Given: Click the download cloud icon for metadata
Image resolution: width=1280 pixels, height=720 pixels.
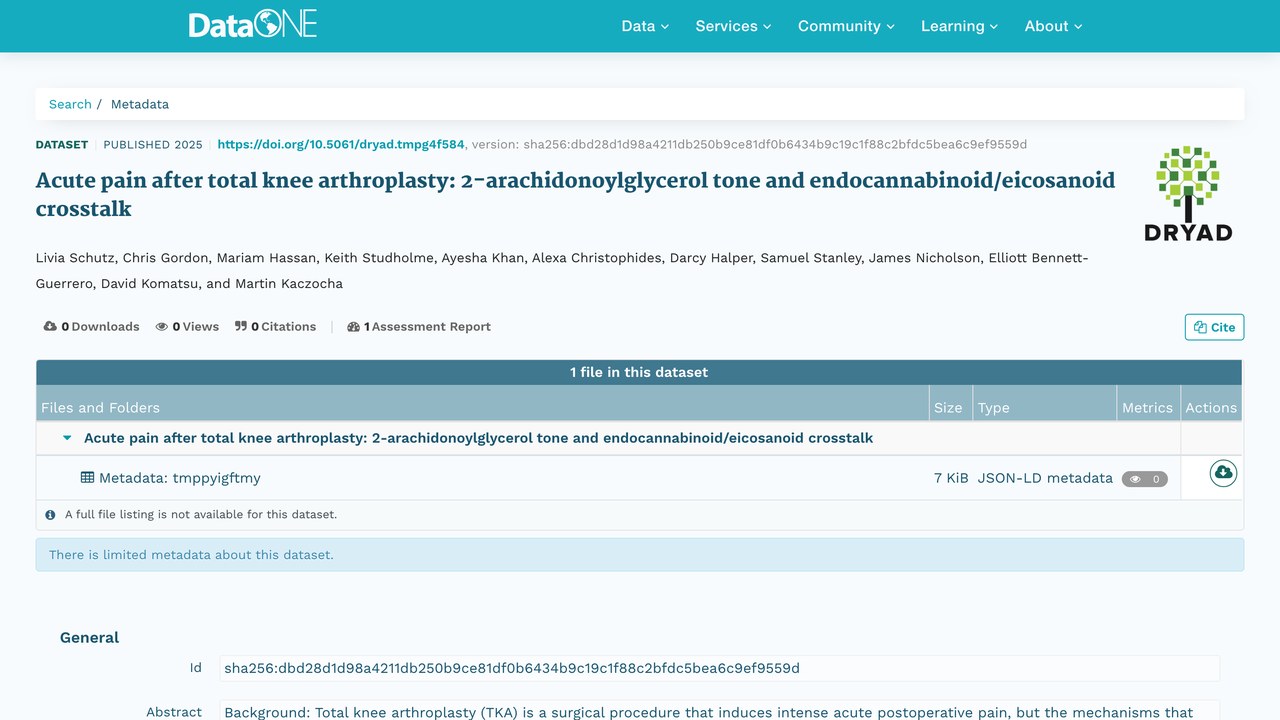Looking at the screenshot, I should click(1223, 473).
